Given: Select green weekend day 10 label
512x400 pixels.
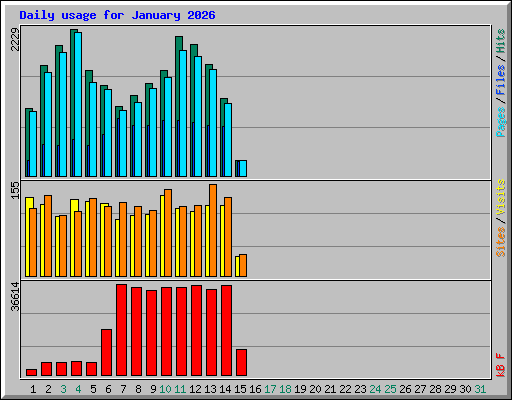Looking at the screenshot, I should (x=165, y=389).
